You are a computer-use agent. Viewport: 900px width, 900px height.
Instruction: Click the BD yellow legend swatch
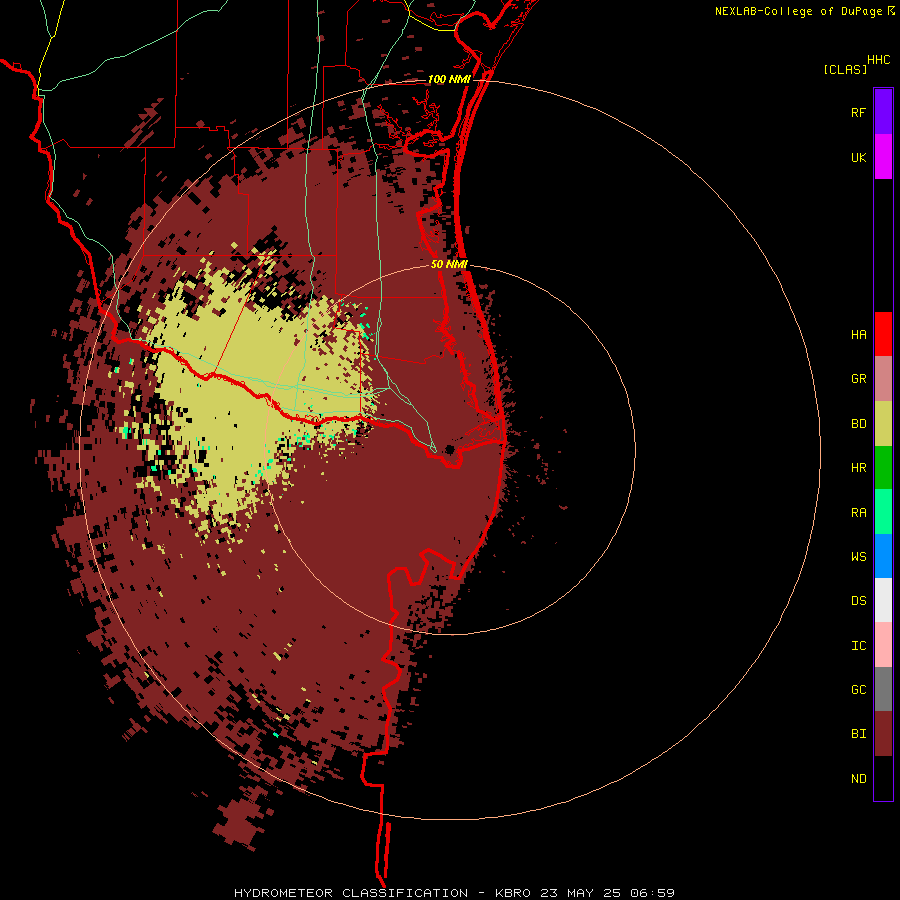[x=883, y=424]
